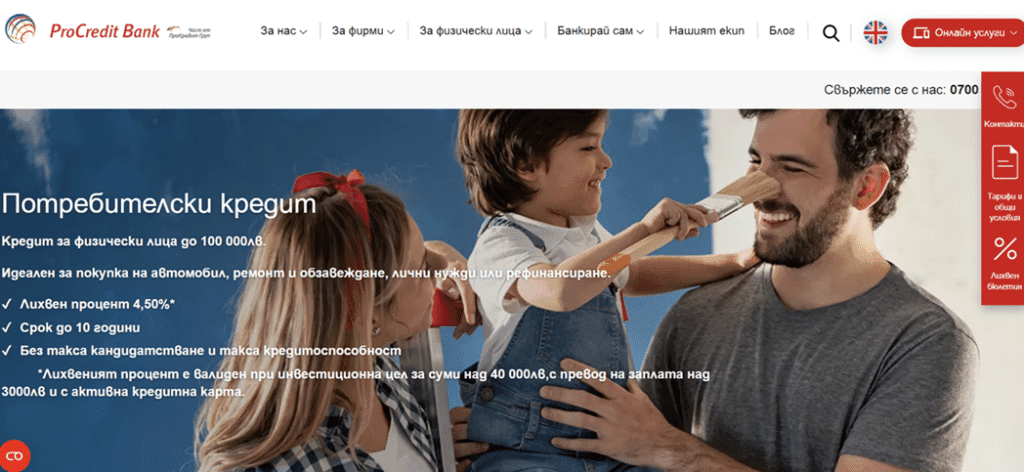Open the Онлайн услуги button
Viewport: 1024px width, 472px height.
tap(963, 33)
